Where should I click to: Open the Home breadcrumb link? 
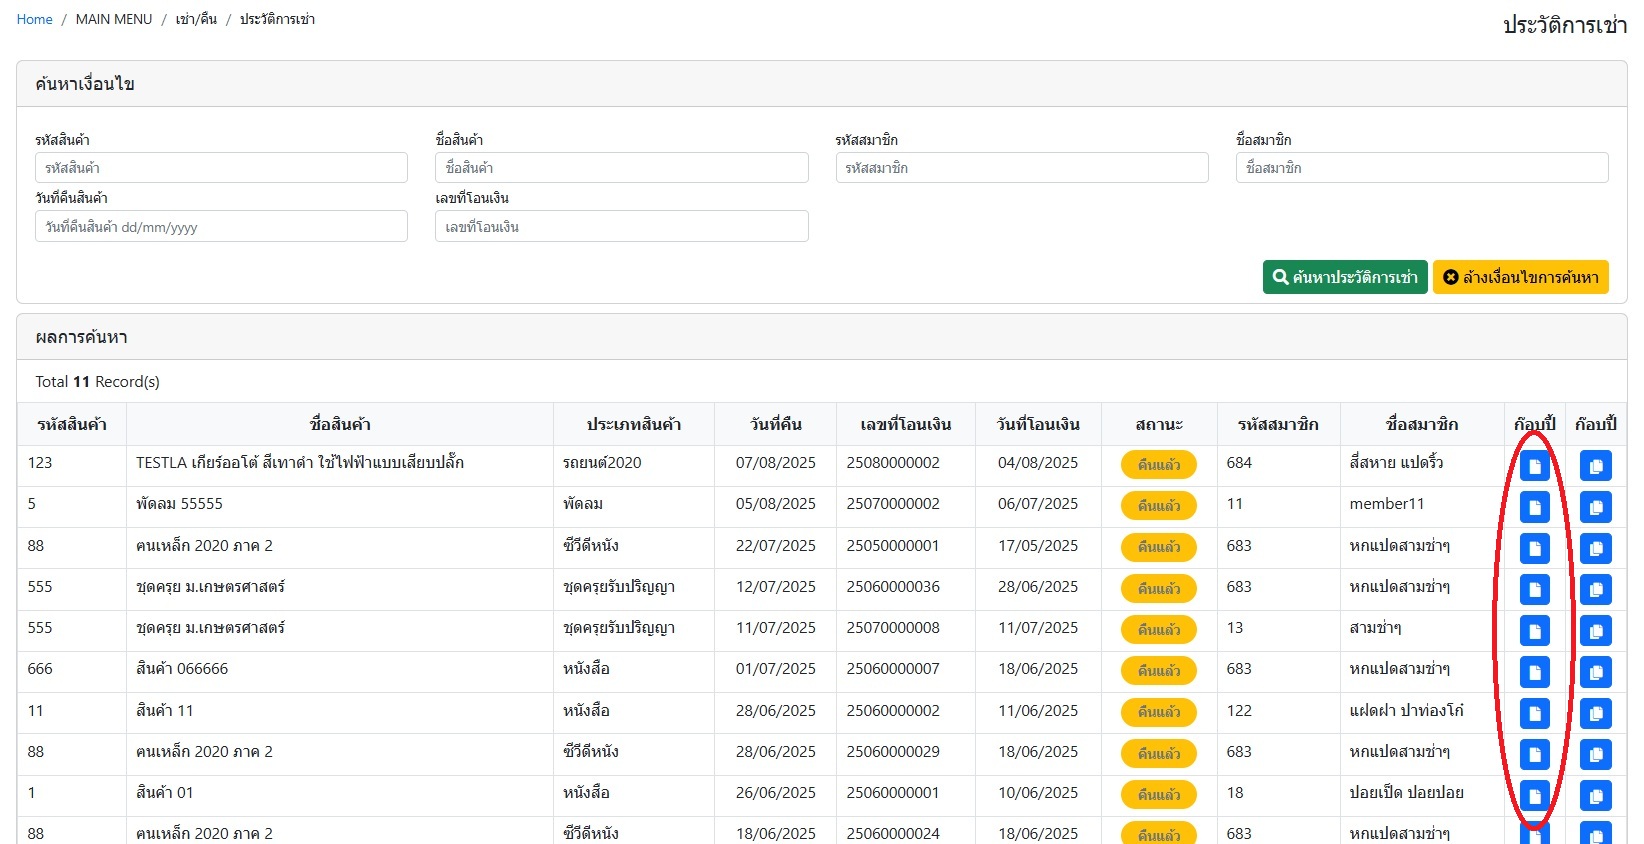[x=35, y=19]
